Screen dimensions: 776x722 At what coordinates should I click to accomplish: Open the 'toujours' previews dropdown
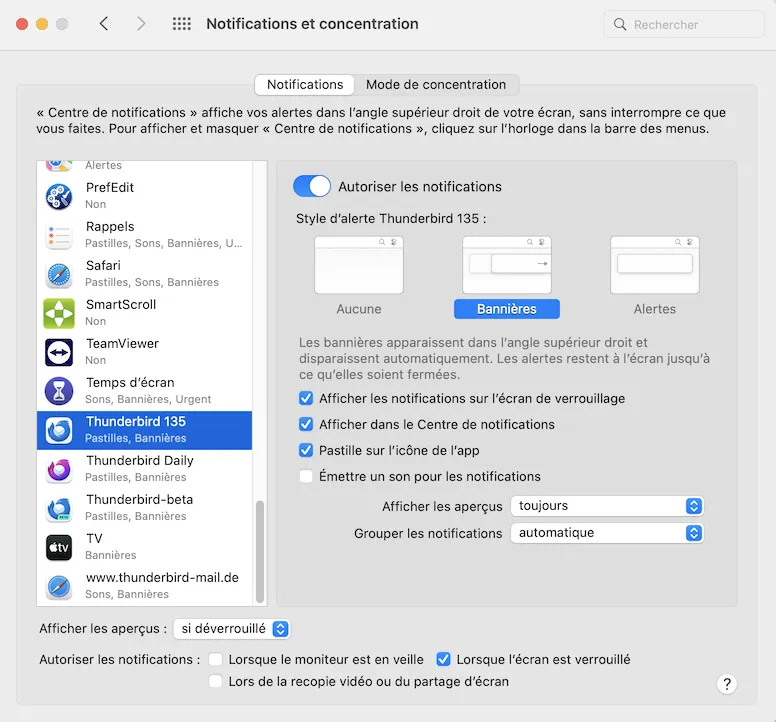607,506
